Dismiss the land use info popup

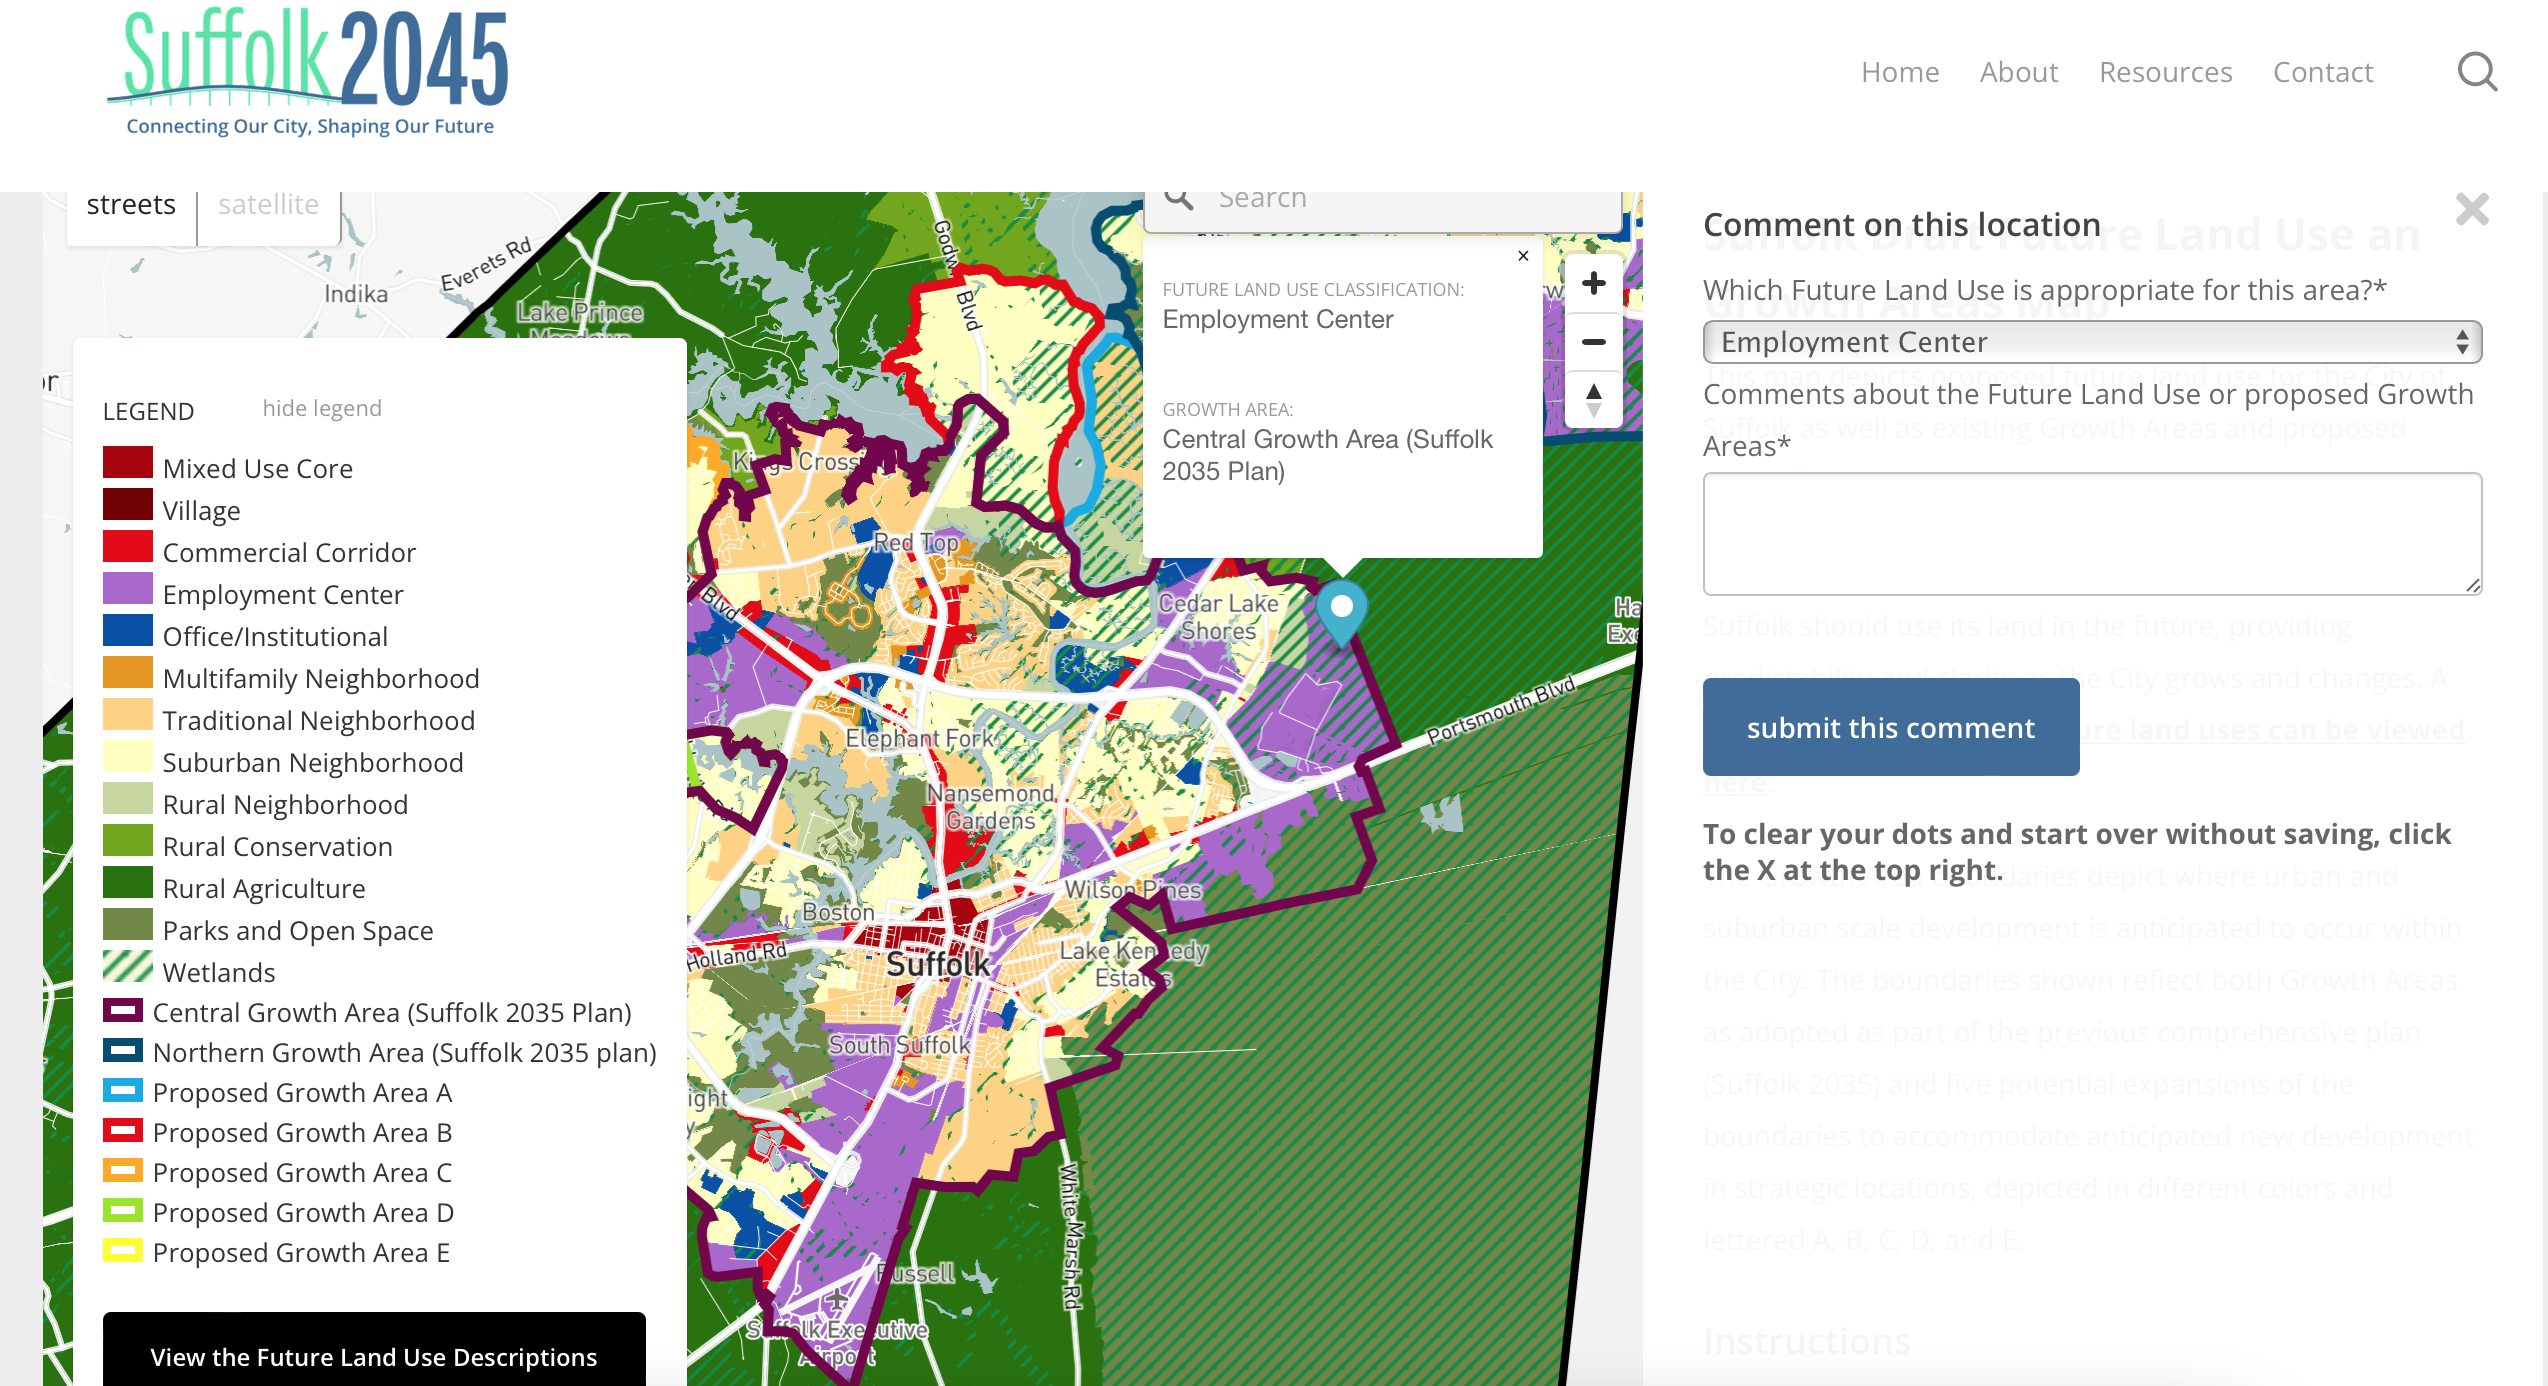coord(1523,256)
